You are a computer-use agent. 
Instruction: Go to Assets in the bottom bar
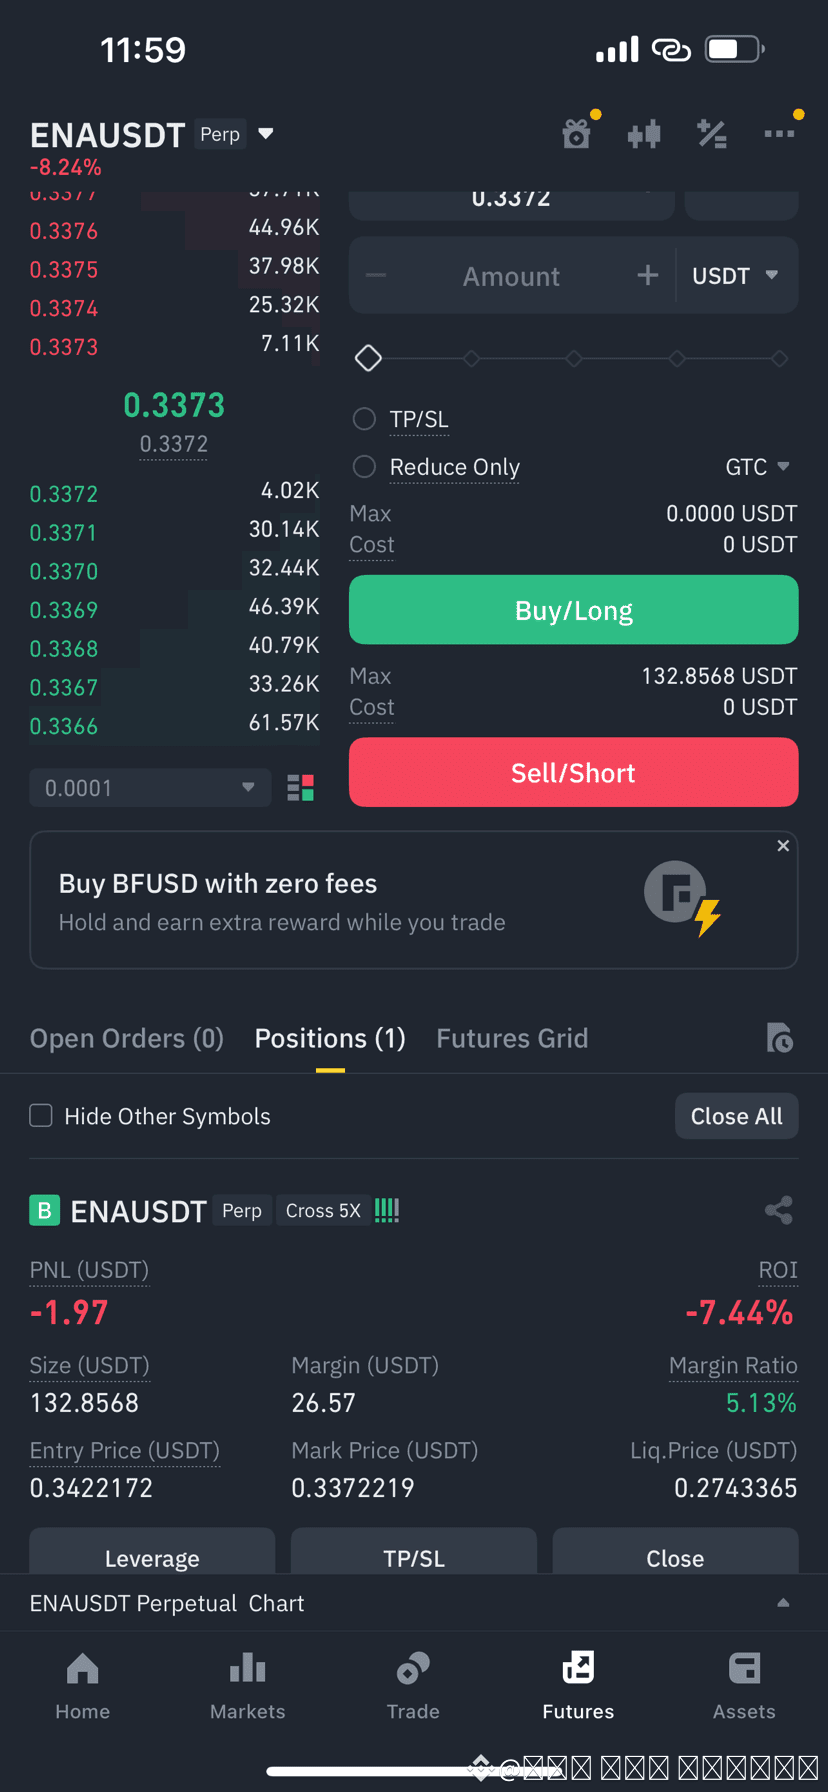pyautogui.click(x=744, y=1686)
